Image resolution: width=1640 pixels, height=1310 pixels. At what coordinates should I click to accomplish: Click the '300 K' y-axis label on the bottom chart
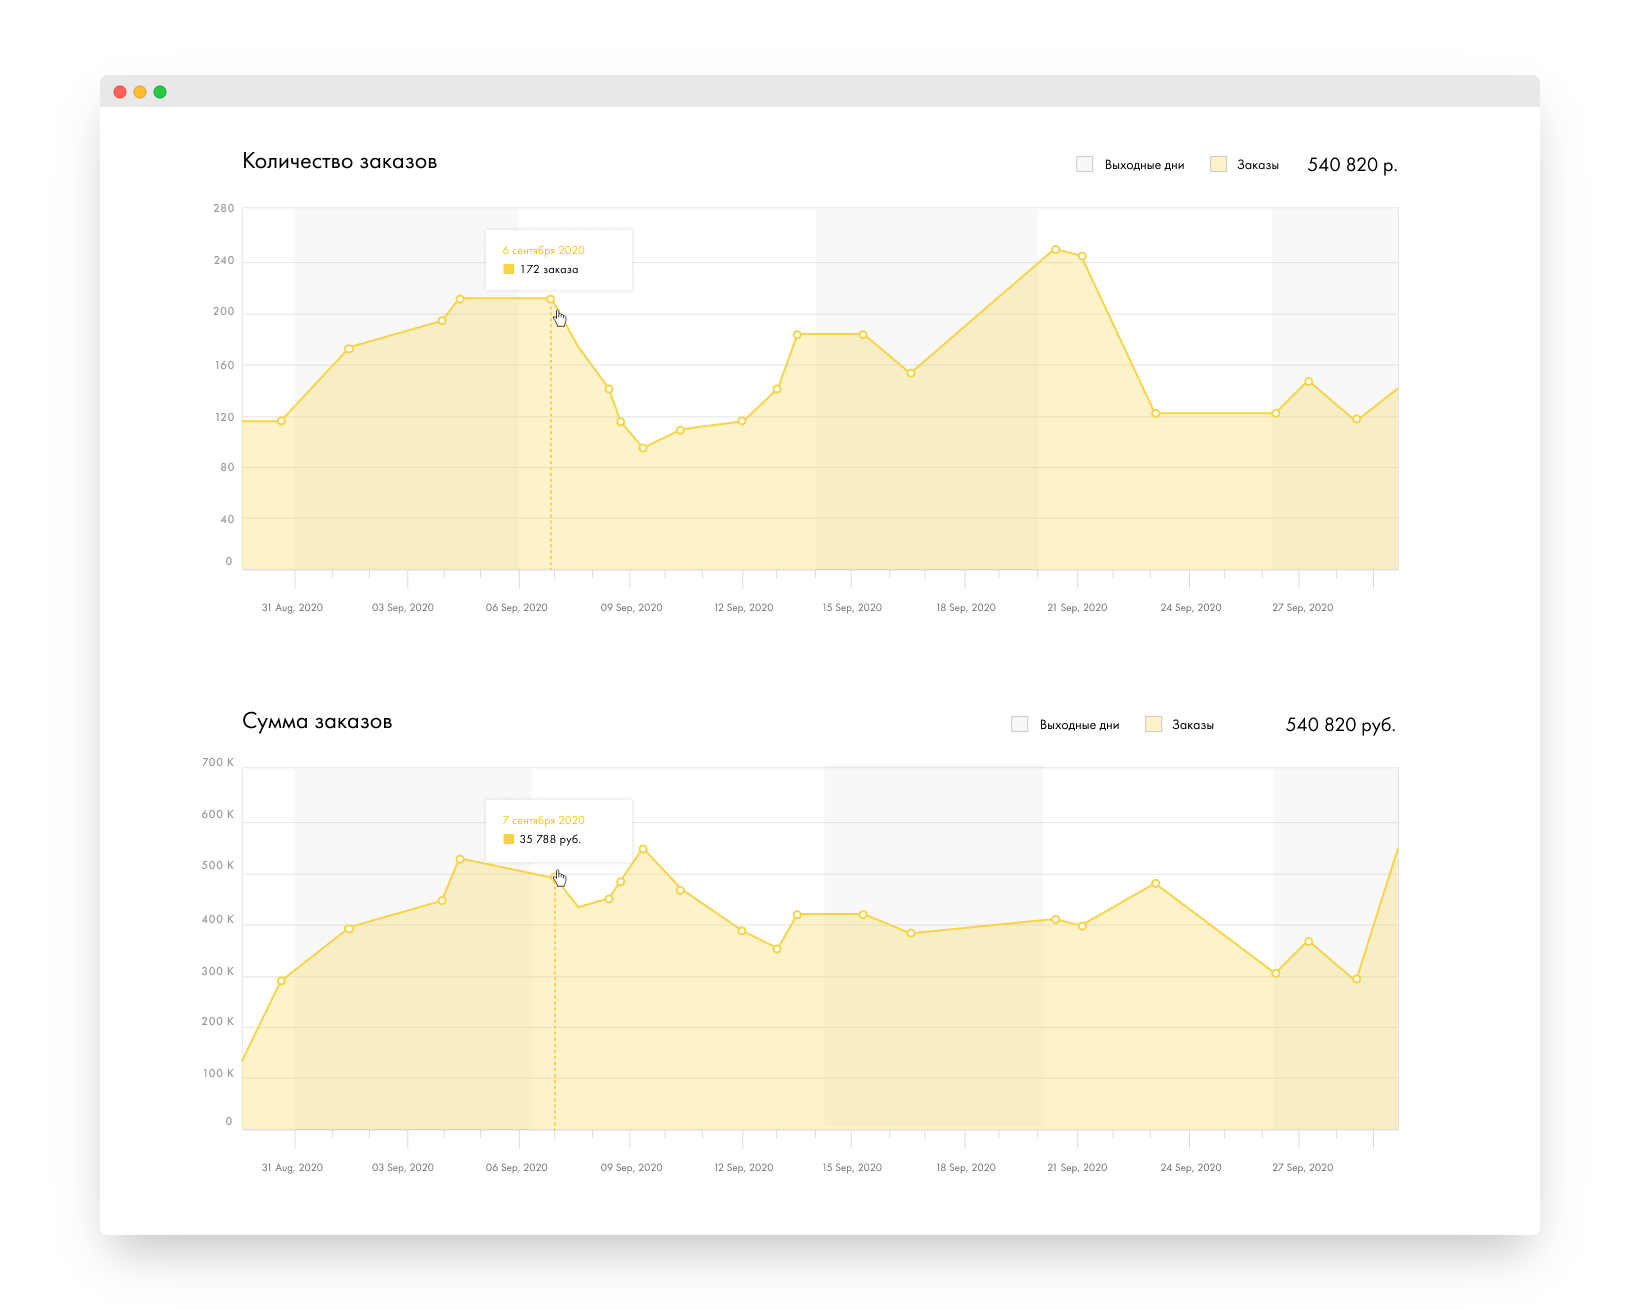pyautogui.click(x=218, y=972)
